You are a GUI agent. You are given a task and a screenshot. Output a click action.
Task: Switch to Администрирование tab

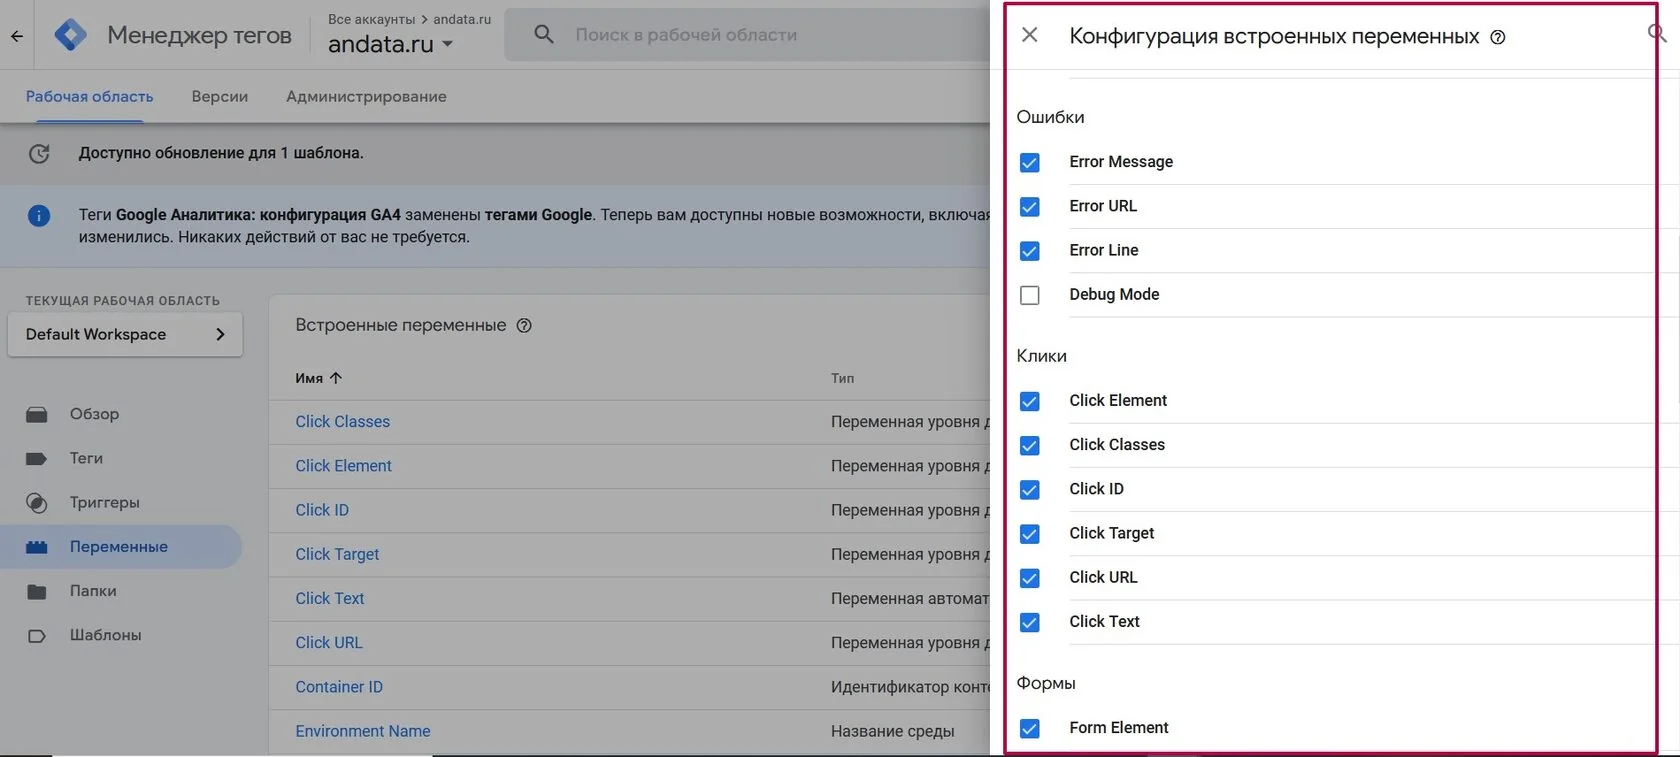click(366, 97)
